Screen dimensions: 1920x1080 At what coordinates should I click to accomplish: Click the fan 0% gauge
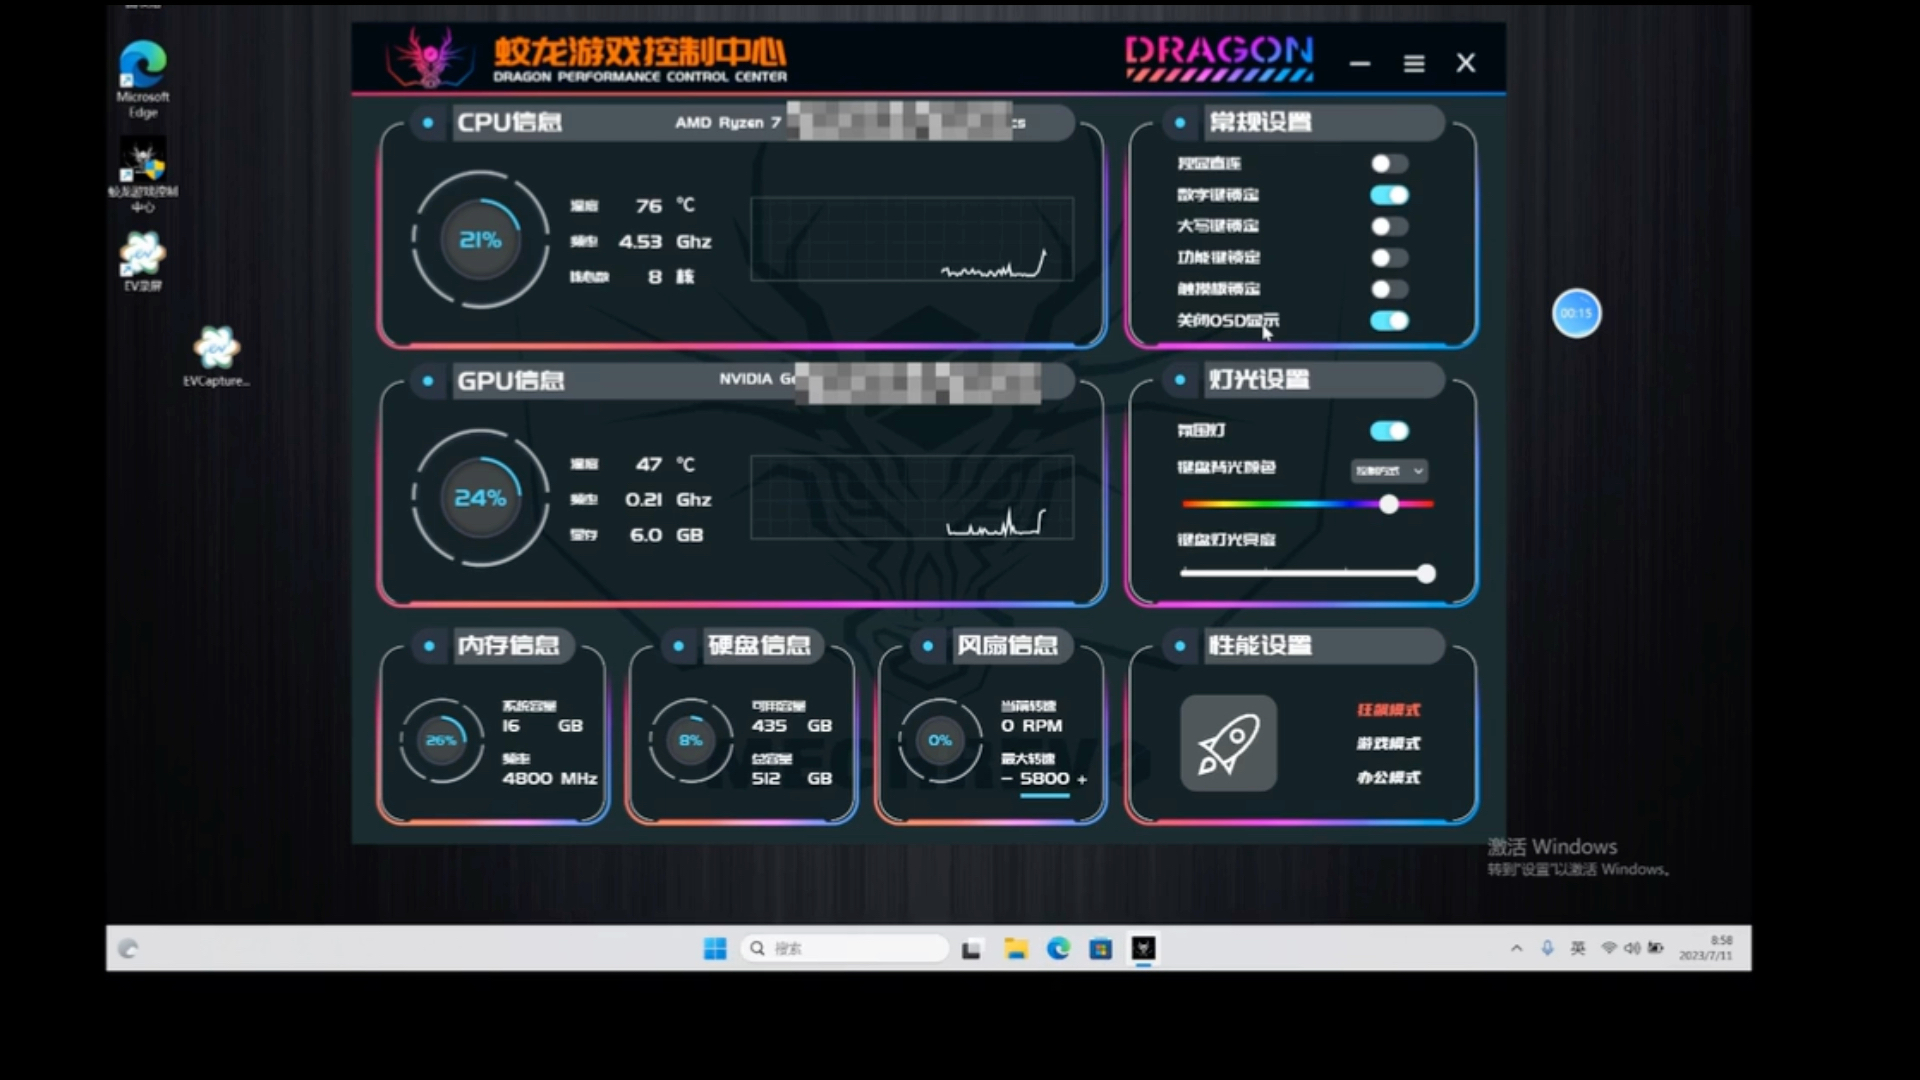click(940, 740)
